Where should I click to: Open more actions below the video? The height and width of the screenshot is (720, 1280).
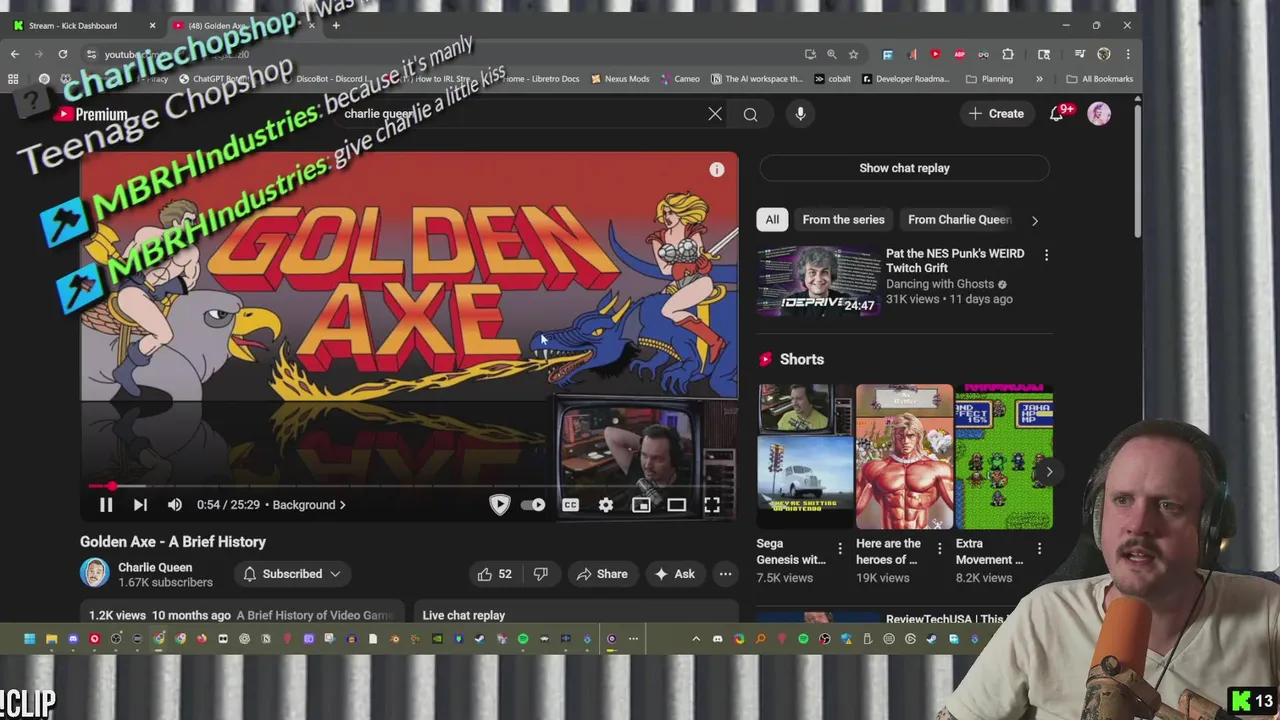726,574
